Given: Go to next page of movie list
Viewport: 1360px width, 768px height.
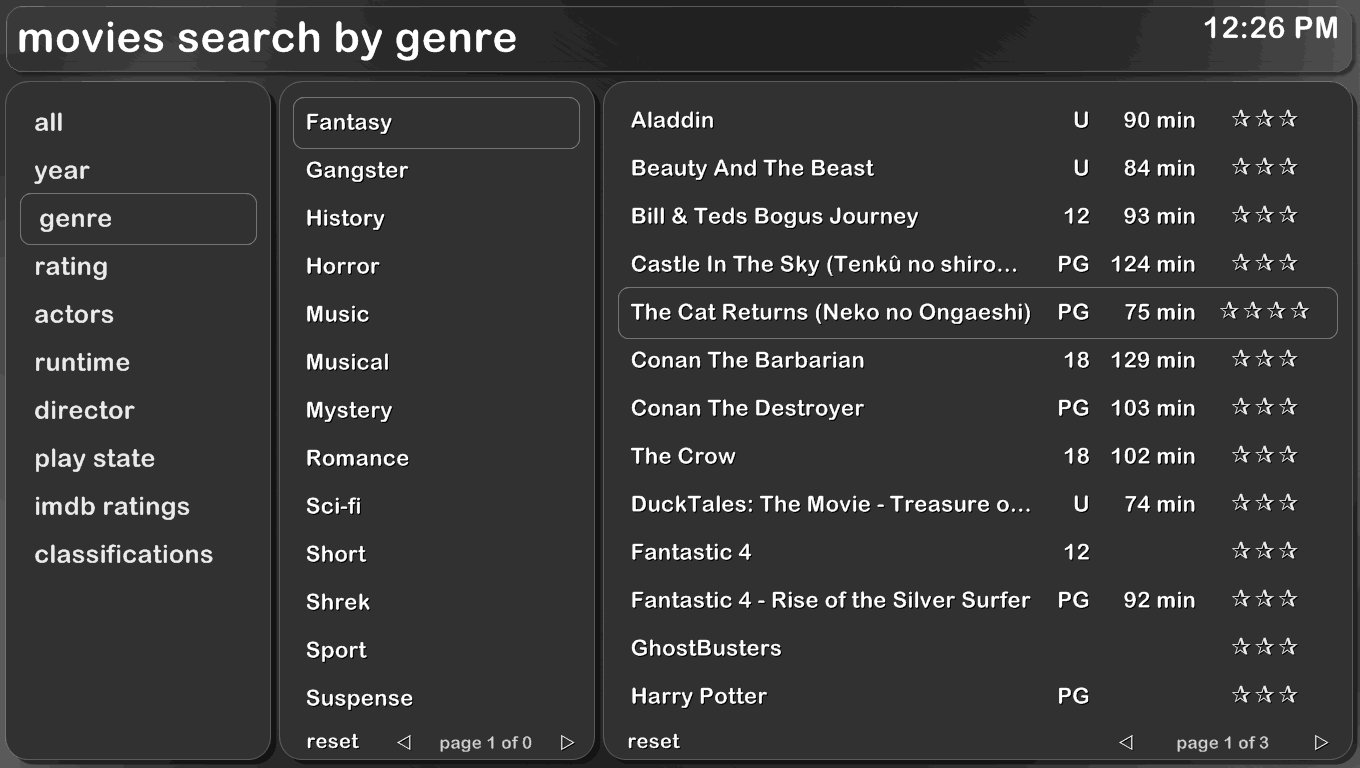Looking at the screenshot, I should point(1321,742).
